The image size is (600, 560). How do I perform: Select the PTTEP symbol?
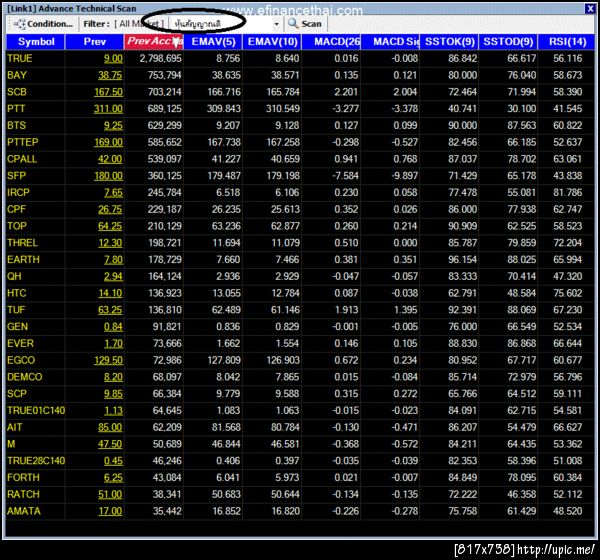pyautogui.click(x=23, y=142)
